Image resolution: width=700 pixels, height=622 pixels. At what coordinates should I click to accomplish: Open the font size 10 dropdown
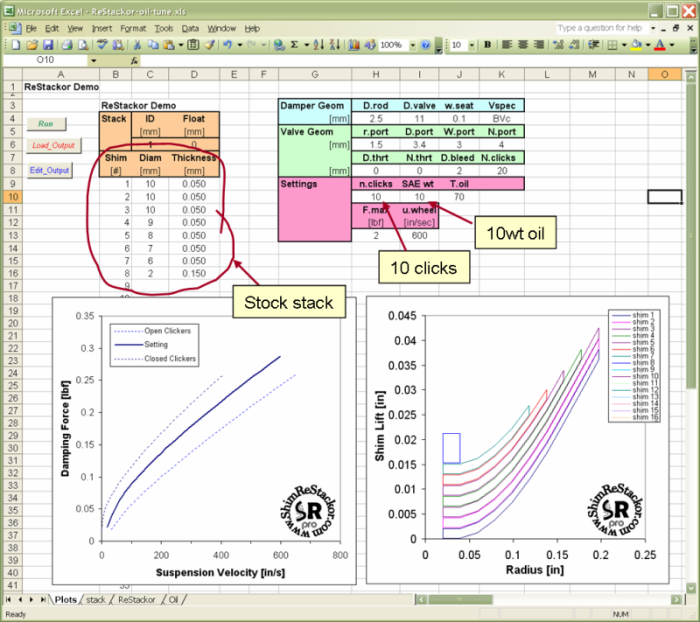coord(471,45)
